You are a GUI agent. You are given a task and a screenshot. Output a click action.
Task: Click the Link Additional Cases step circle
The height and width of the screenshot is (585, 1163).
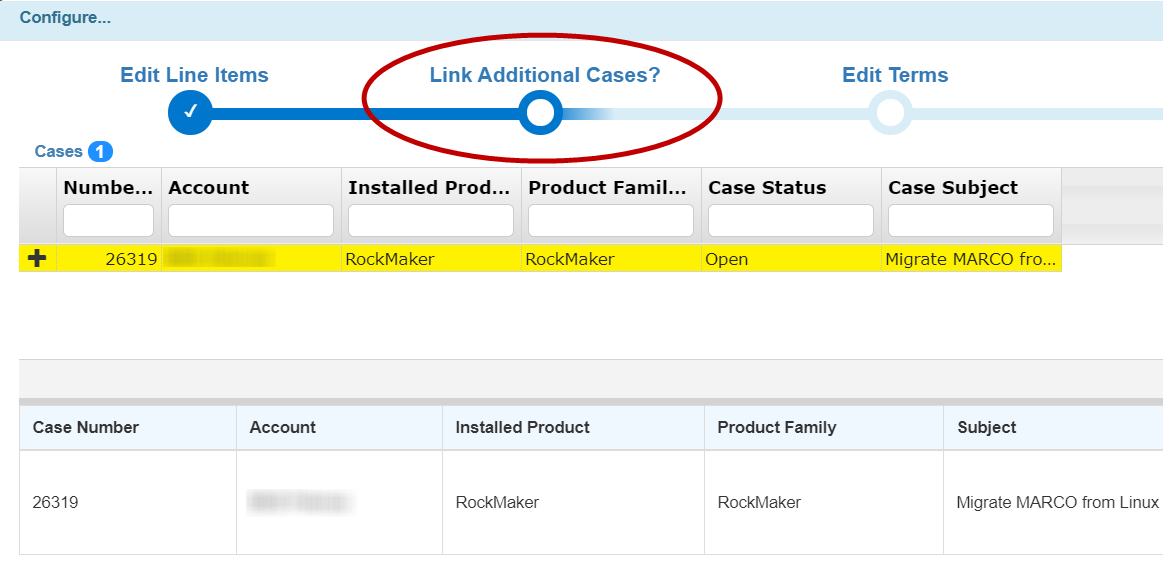[540, 113]
